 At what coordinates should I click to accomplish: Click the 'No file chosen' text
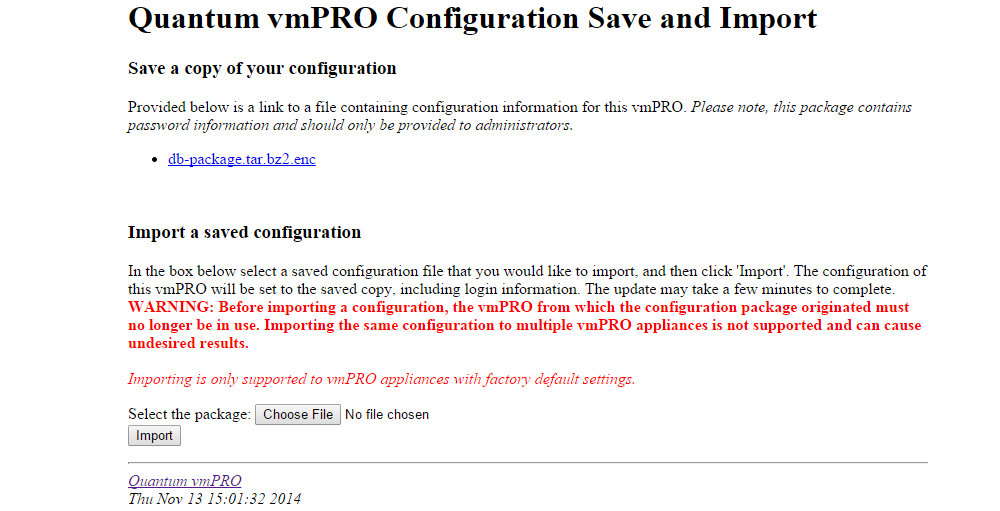[387, 414]
